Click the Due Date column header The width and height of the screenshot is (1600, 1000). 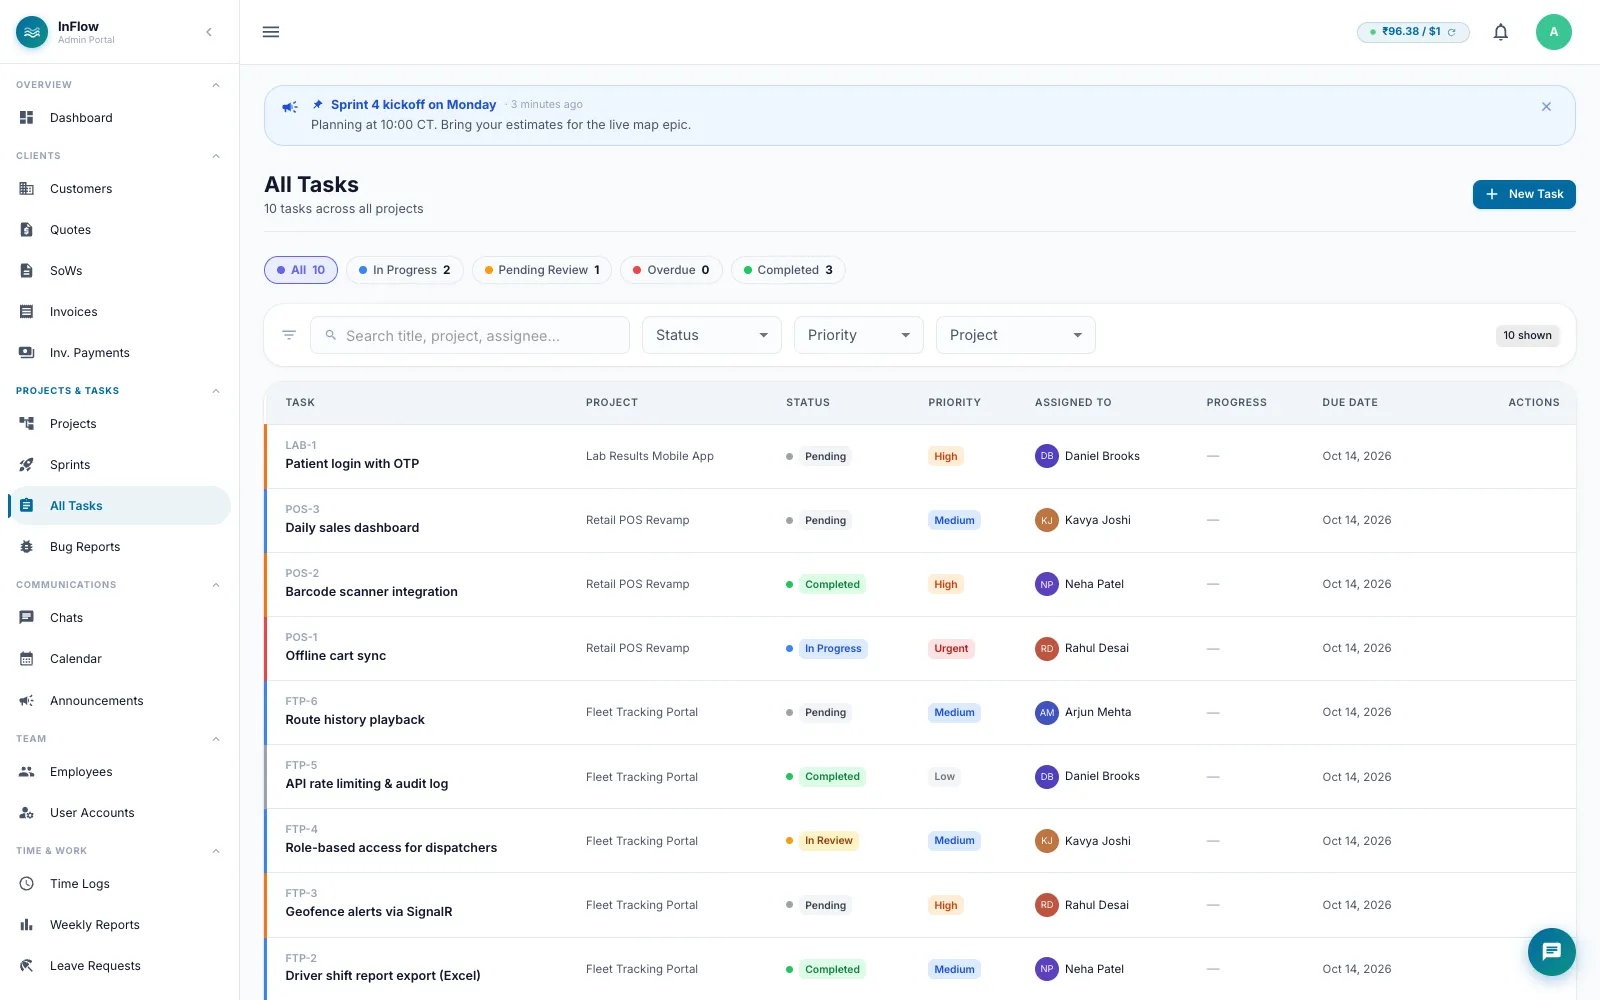coord(1350,402)
